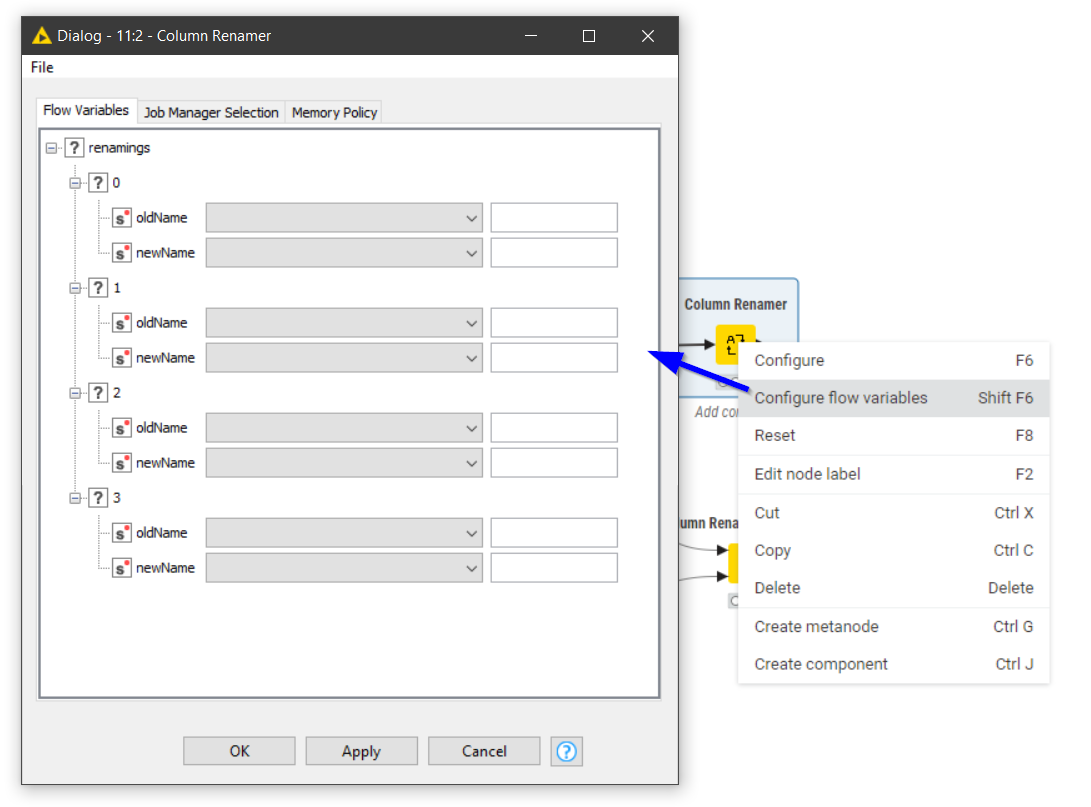Image resolution: width=1091 pixels, height=807 pixels.
Task: Choose Edit node label menu item
Action: pyautogui.click(x=893, y=474)
